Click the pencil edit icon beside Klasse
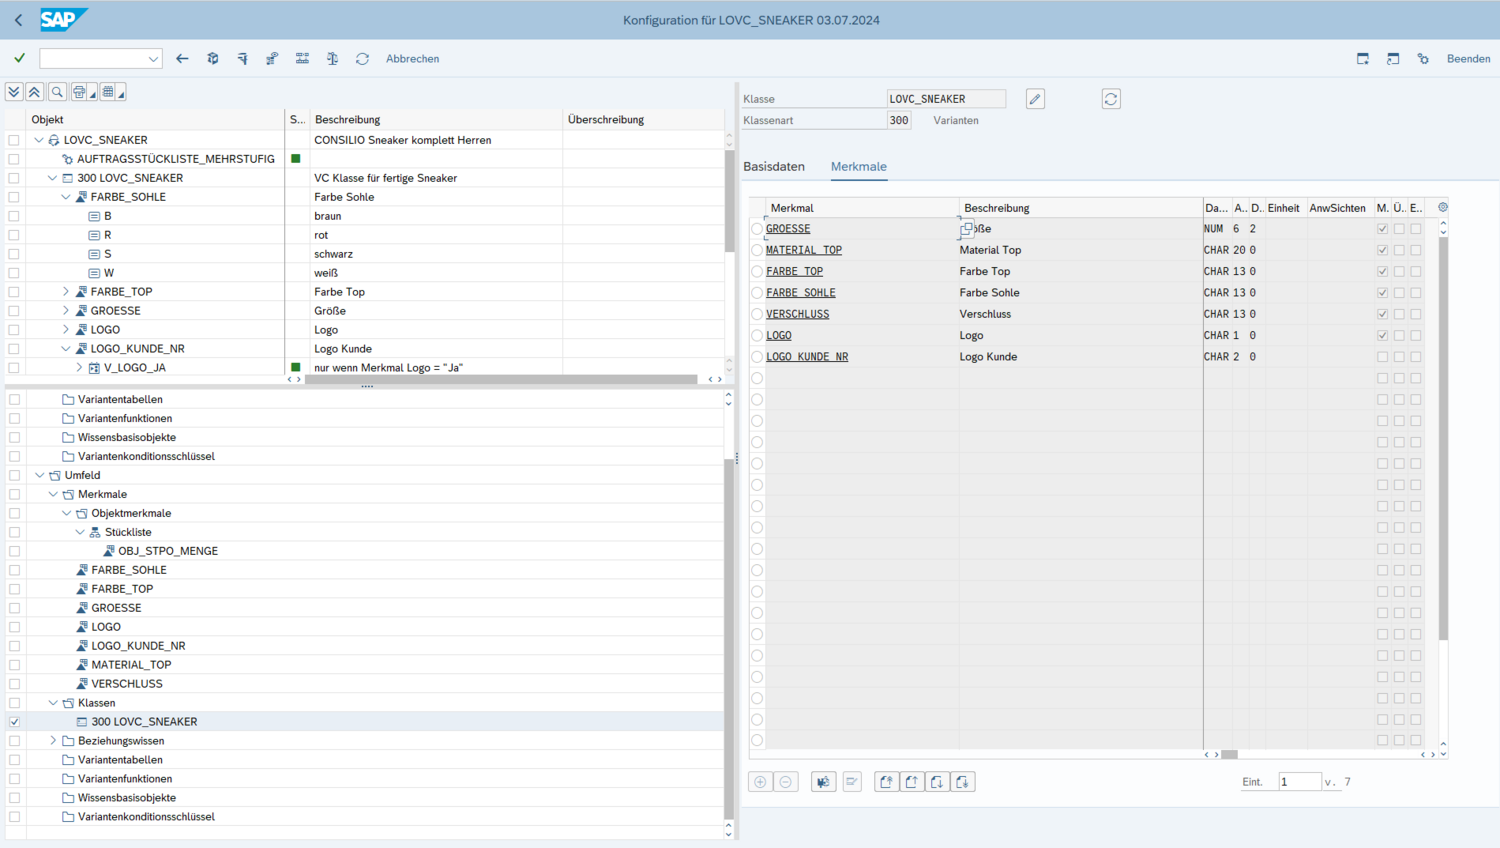 tap(1035, 99)
